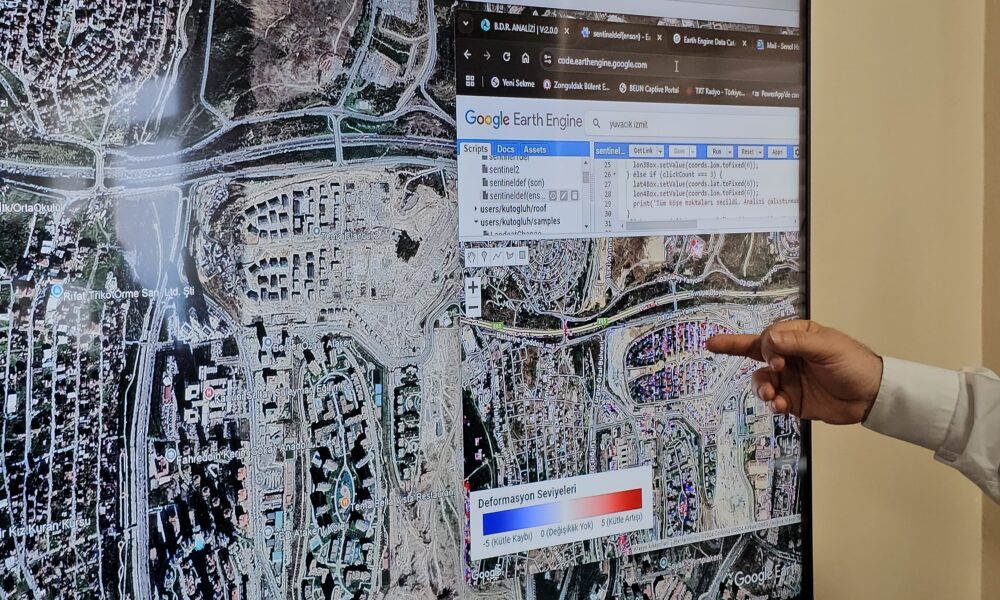Expand the users/kutogluh/roof repository
The image size is (1000, 600).
pyautogui.click(x=476, y=208)
